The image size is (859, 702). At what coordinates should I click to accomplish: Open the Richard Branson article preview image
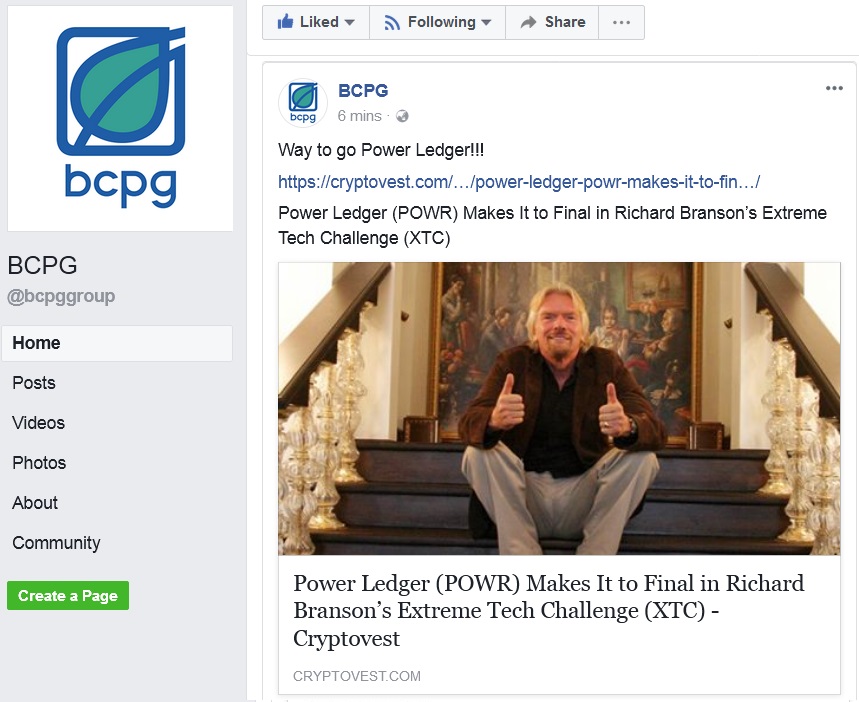tap(559, 408)
